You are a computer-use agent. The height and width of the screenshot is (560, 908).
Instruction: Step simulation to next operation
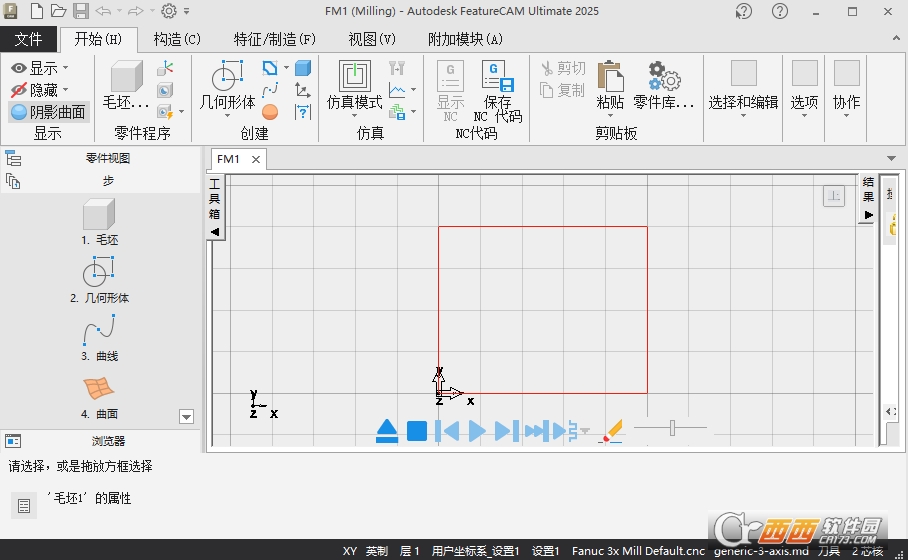[x=507, y=431]
